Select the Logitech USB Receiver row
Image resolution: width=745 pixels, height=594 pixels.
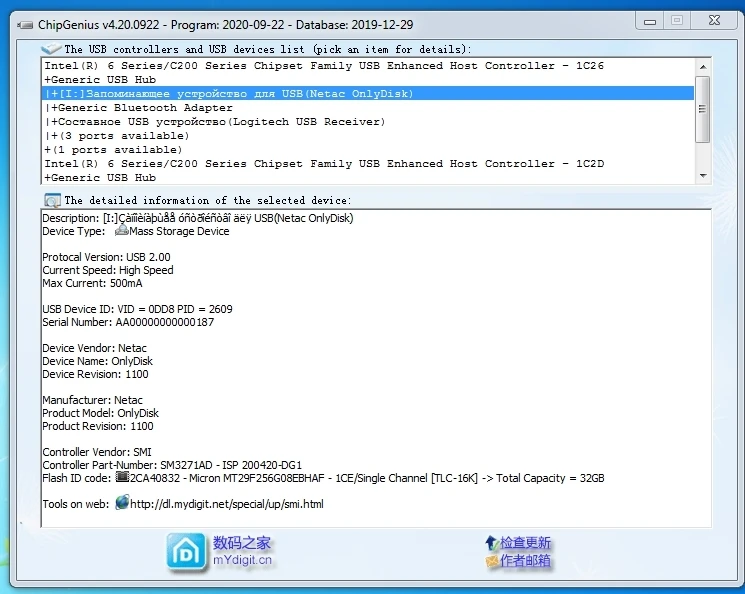click(368, 122)
